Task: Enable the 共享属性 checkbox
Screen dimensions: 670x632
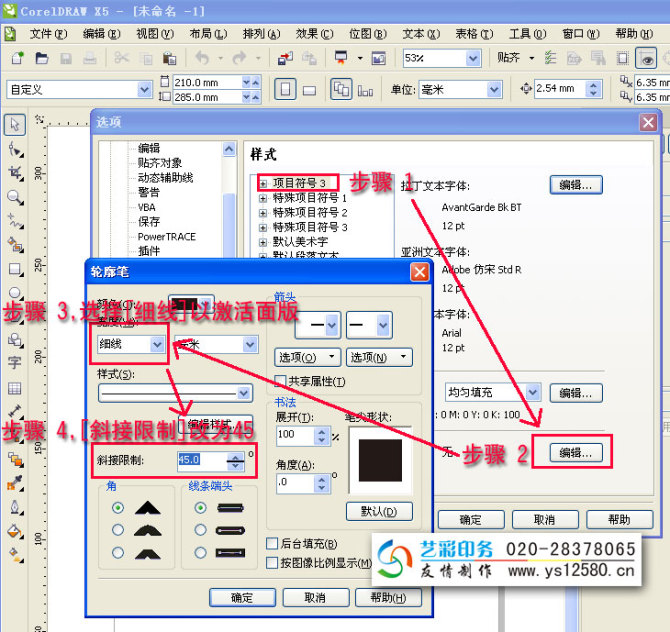Action: (281, 381)
